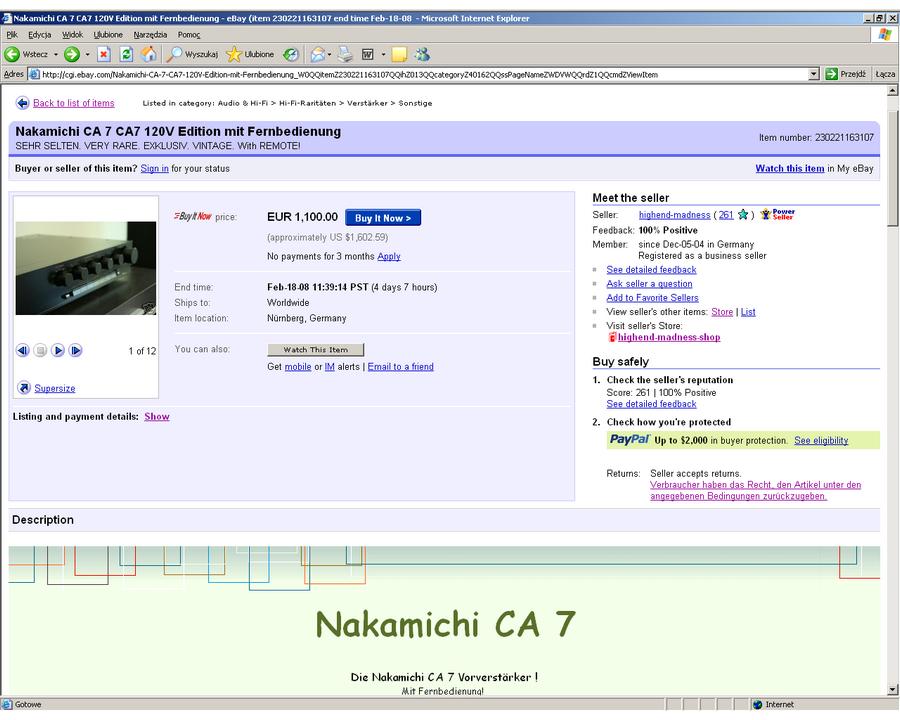Image resolution: width=900 pixels, height=720 pixels.
Task: Expand the Forward button history dropdown arrow
Action: tap(87, 55)
